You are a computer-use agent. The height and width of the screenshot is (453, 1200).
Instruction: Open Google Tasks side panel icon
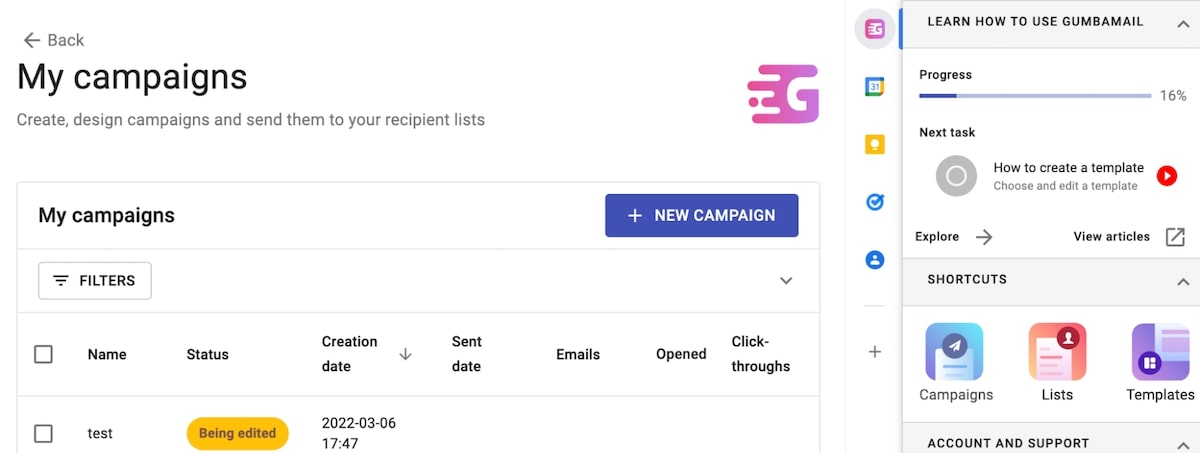point(874,202)
